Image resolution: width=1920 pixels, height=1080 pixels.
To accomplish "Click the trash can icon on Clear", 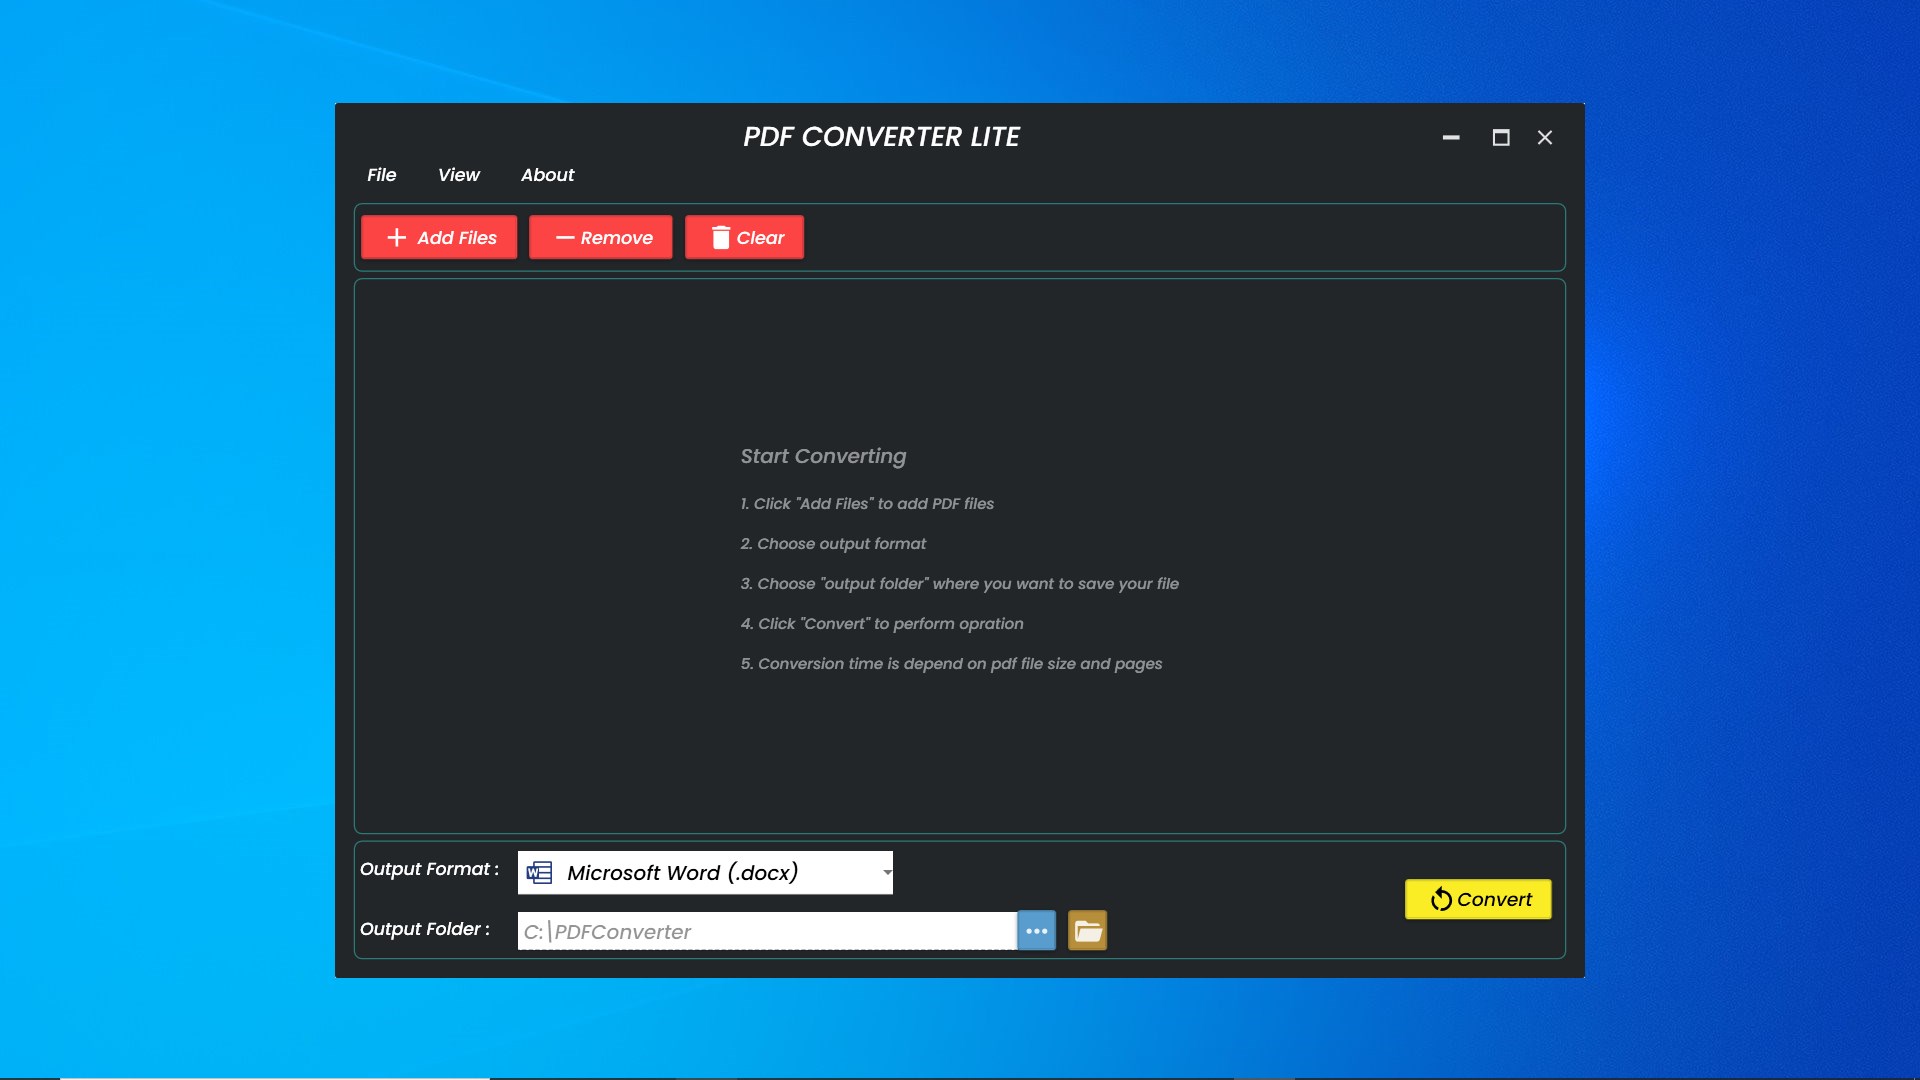I will point(720,237).
